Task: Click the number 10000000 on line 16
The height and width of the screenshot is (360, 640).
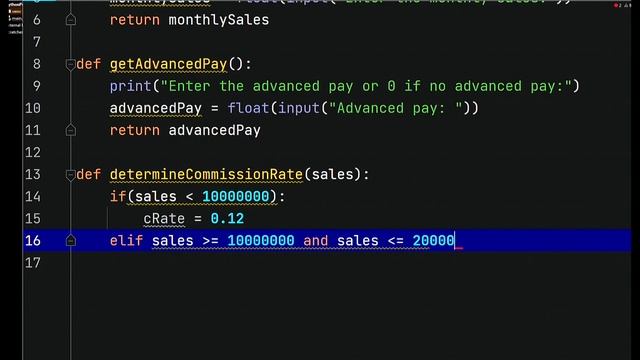Action: coord(261,241)
